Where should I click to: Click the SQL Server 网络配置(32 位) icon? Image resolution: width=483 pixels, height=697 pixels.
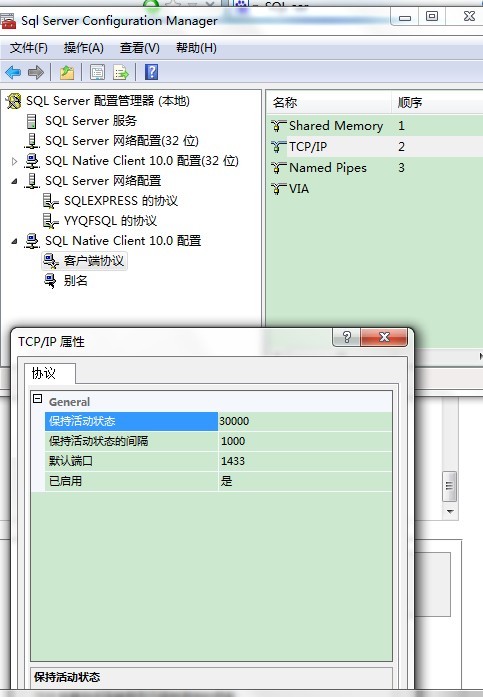pos(32,141)
